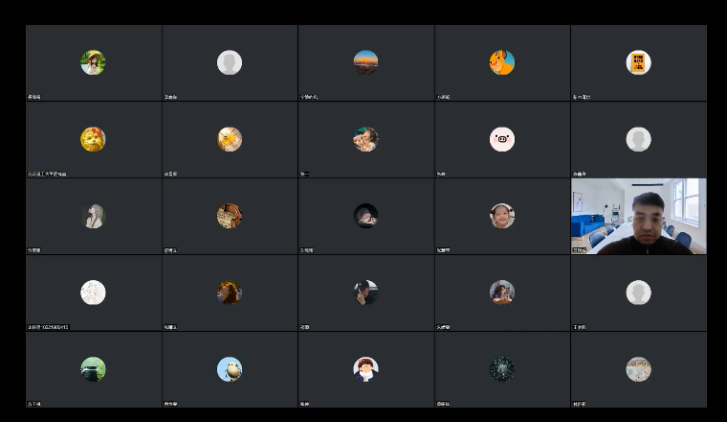Click the golden lion face avatar
727x422 pixels.
click(x=93, y=139)
